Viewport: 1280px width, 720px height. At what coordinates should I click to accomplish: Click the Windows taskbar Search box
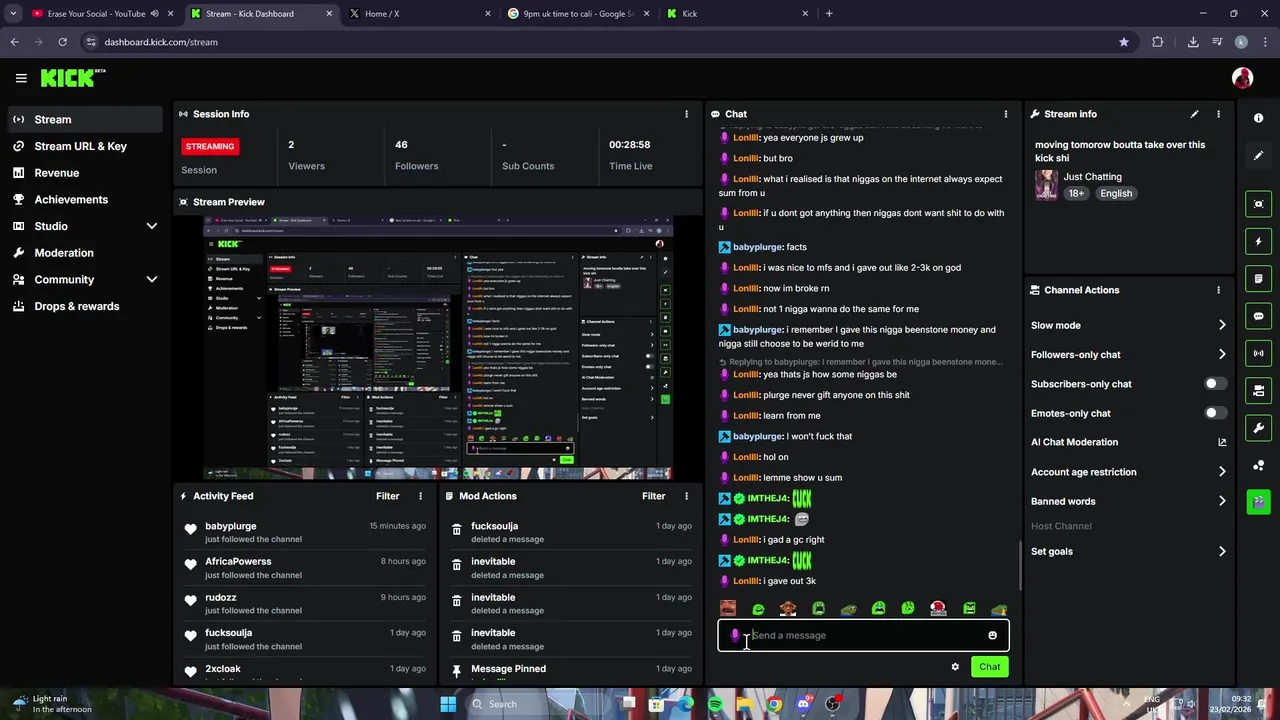(540, 704)
